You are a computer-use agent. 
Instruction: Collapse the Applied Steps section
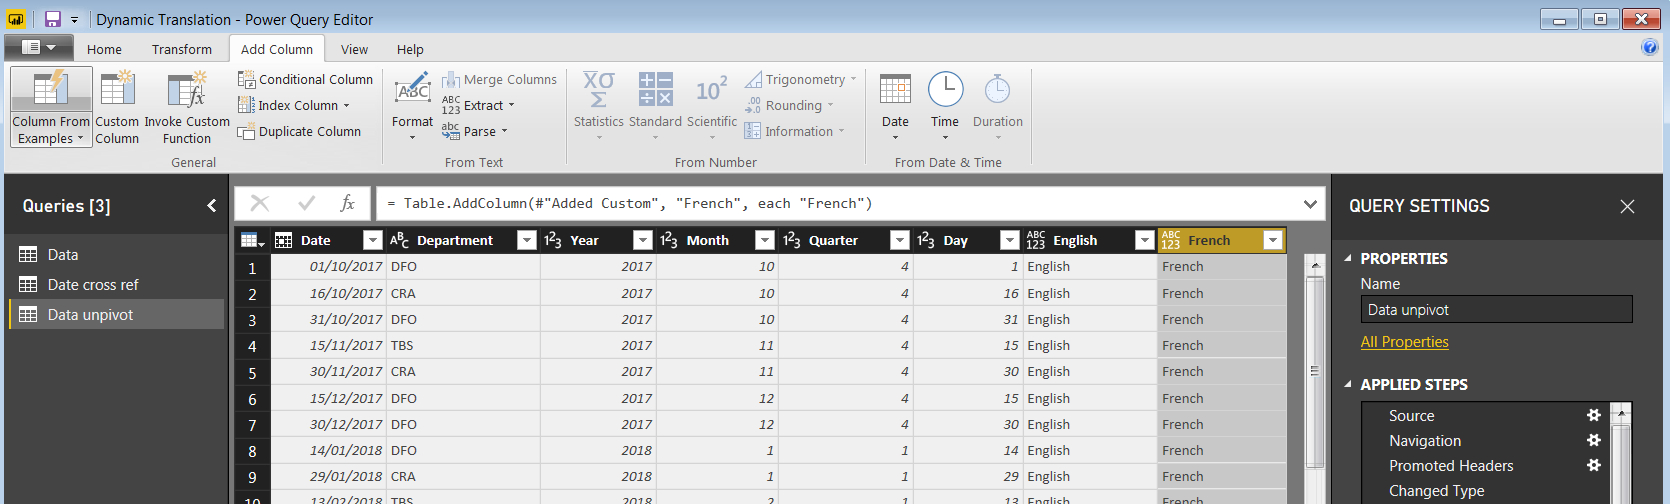point(1348,385)
